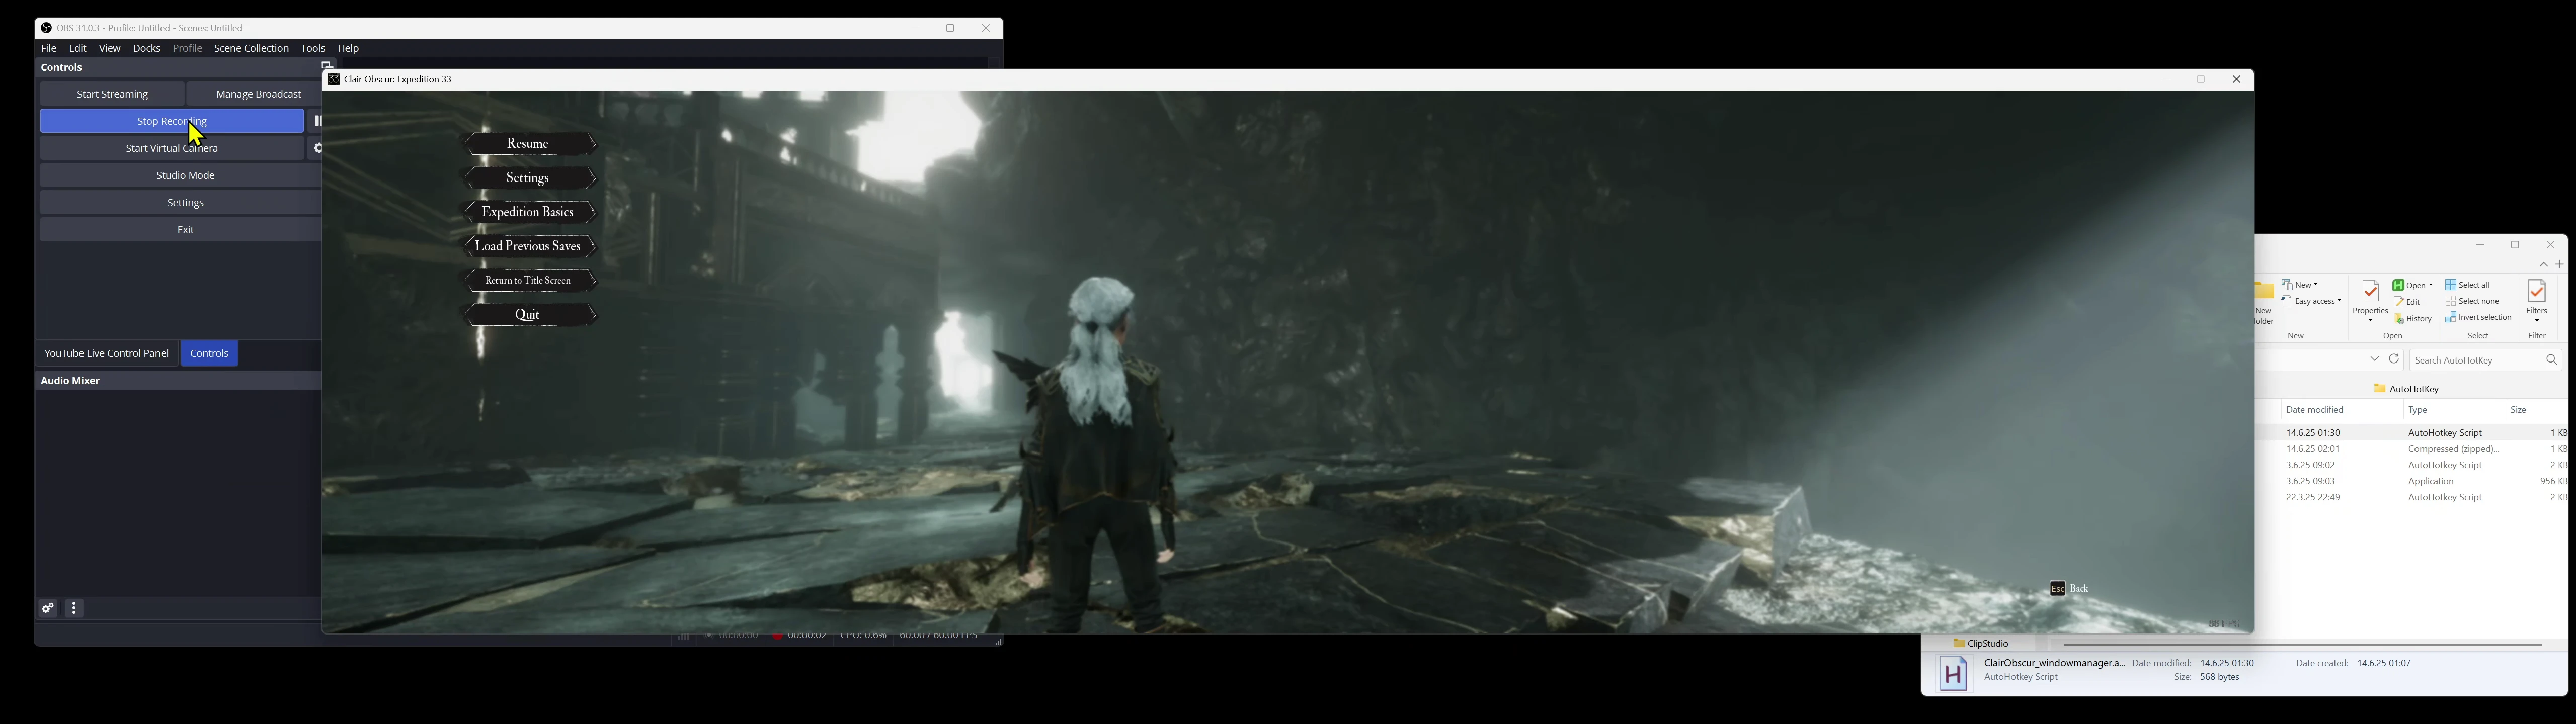Click Start Virtual Camera in OBS
2576x724 pixels.
point(172,148)
